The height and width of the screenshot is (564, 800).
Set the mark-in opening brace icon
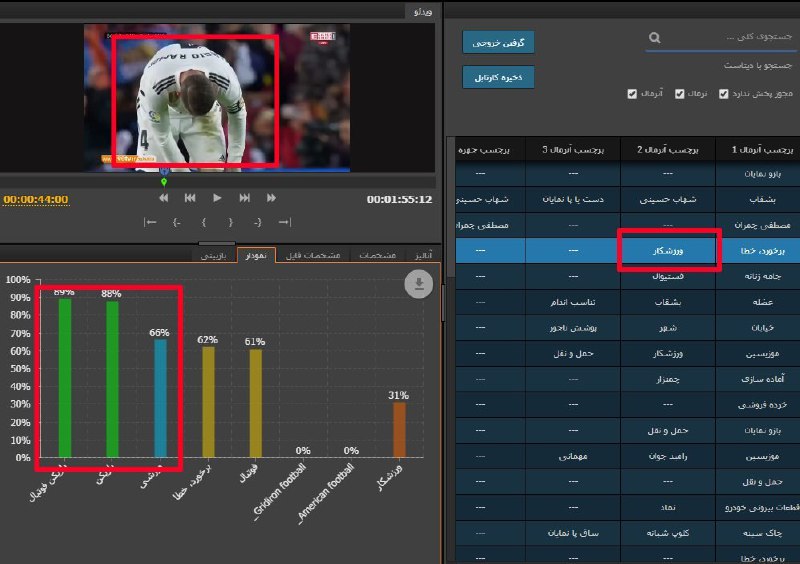(x=203, y=222)
